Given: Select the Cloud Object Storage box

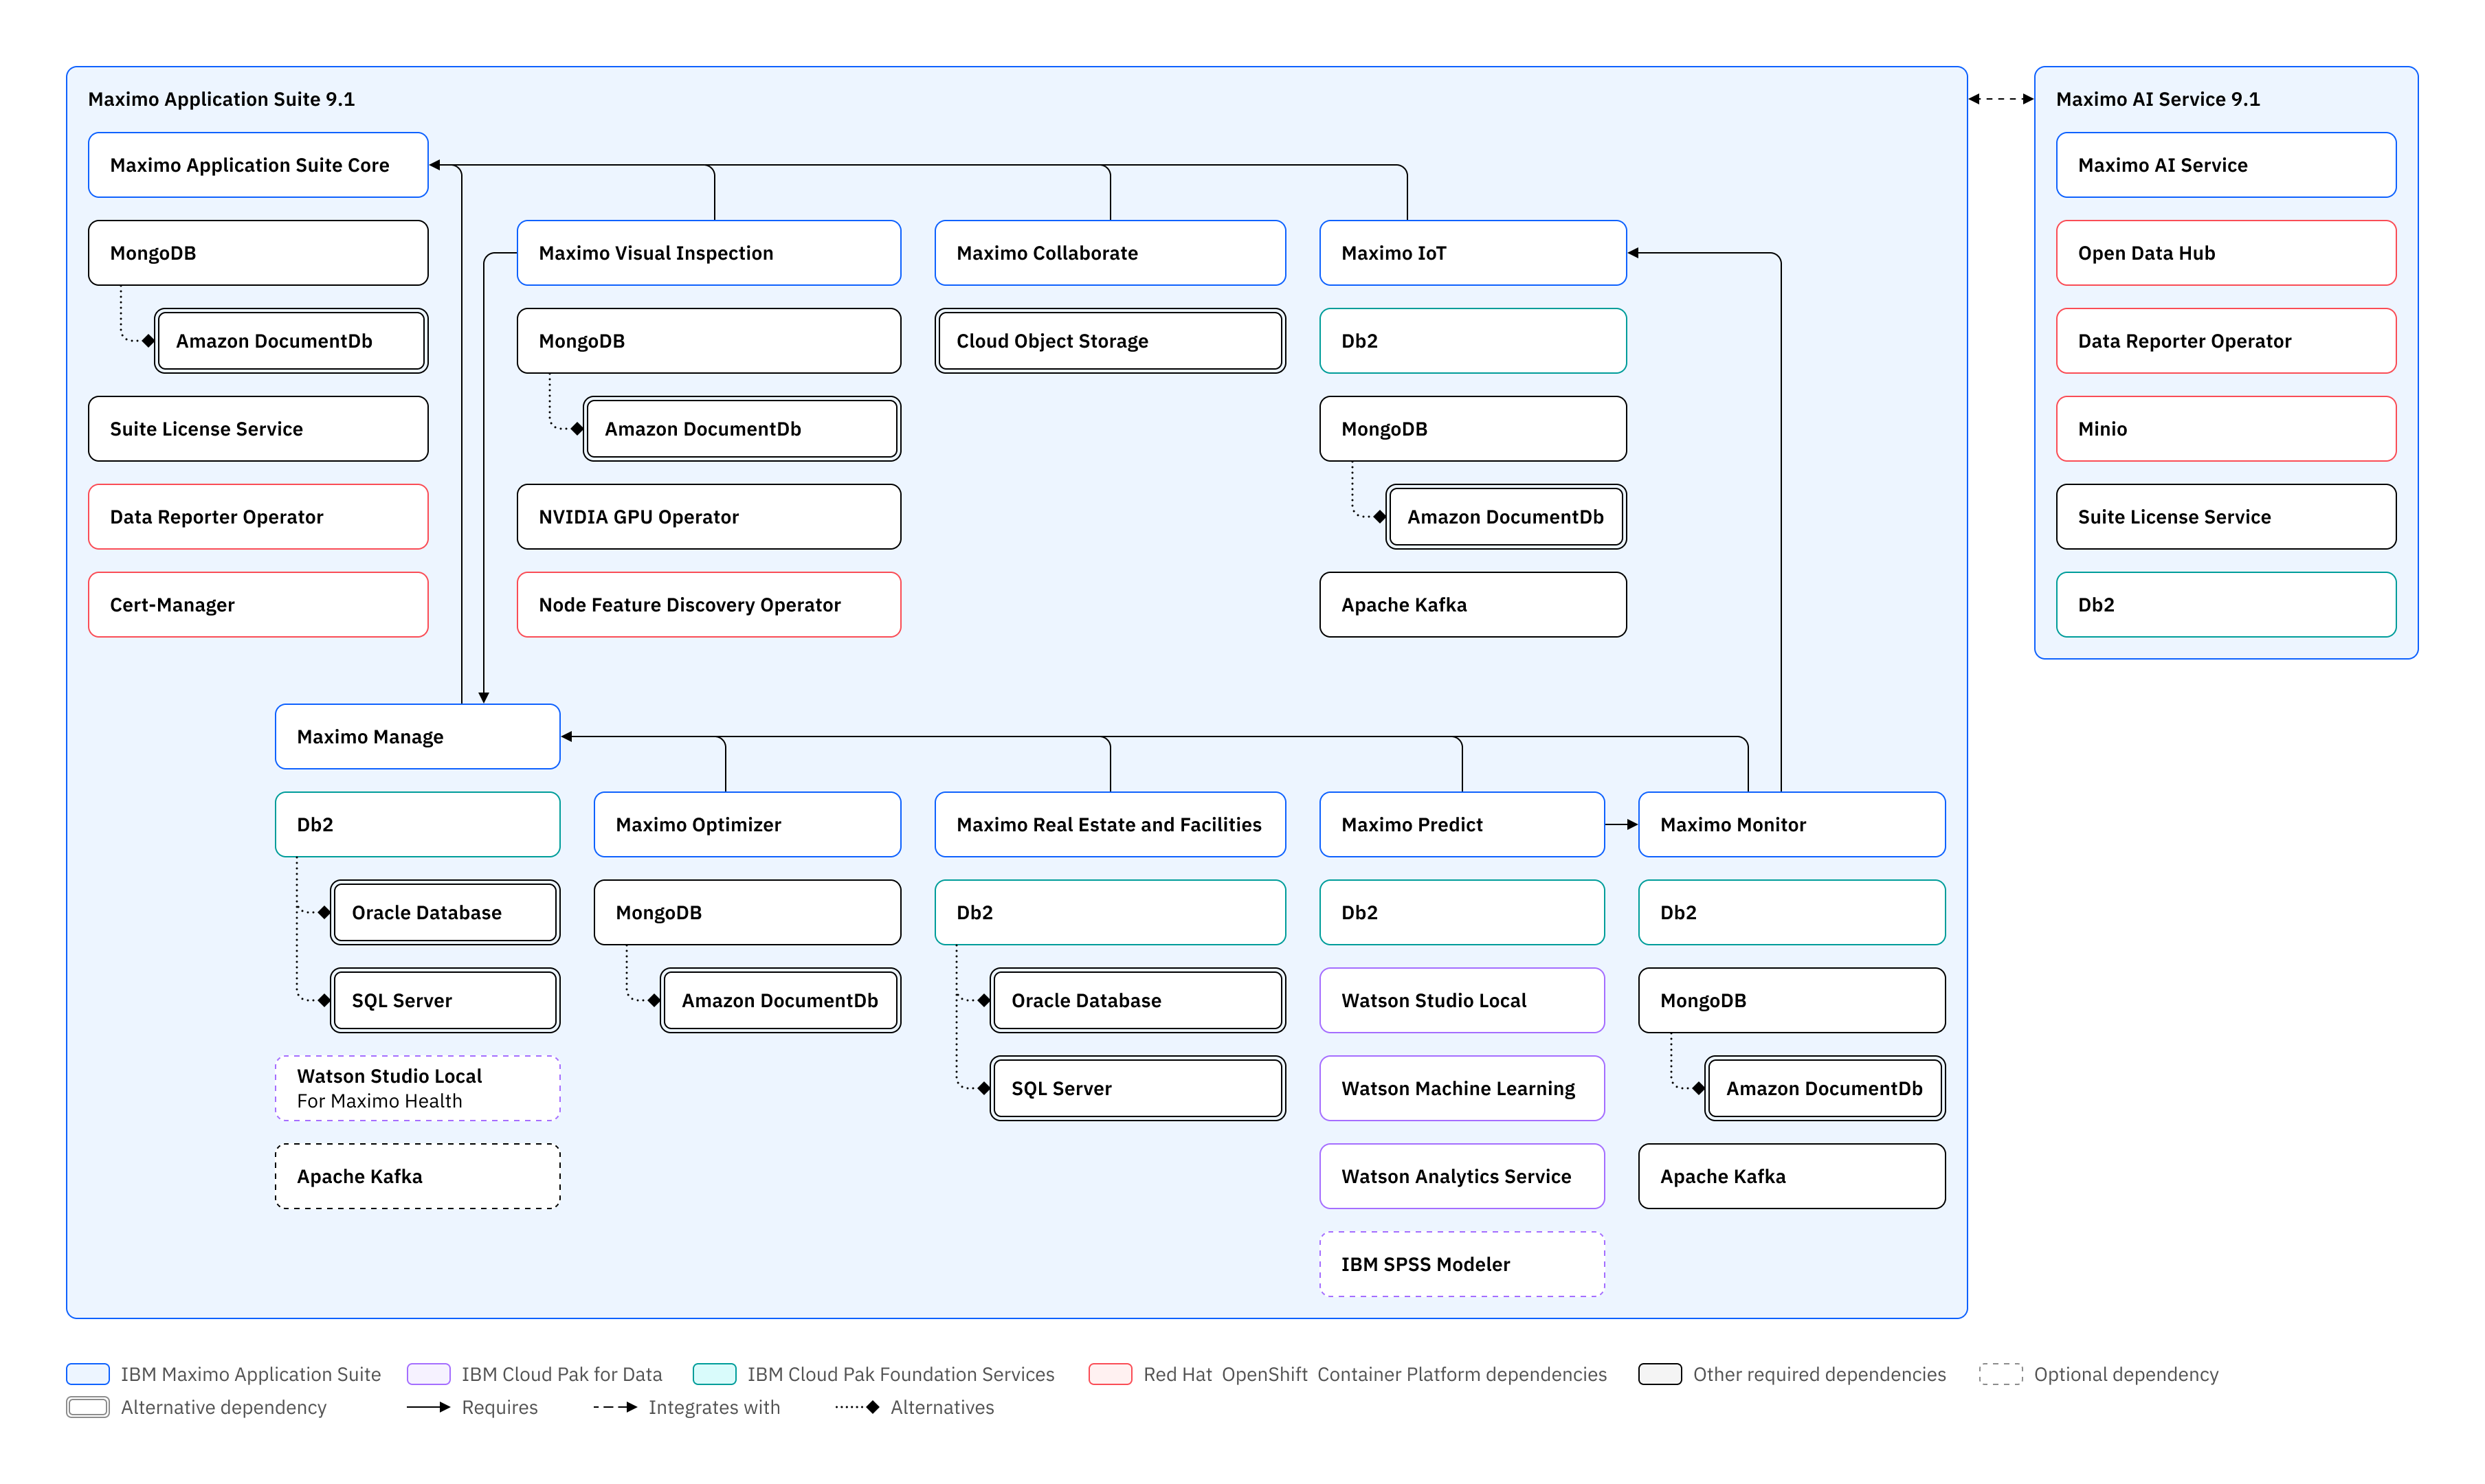Looking at the screenshot, I should (1109, 341).
